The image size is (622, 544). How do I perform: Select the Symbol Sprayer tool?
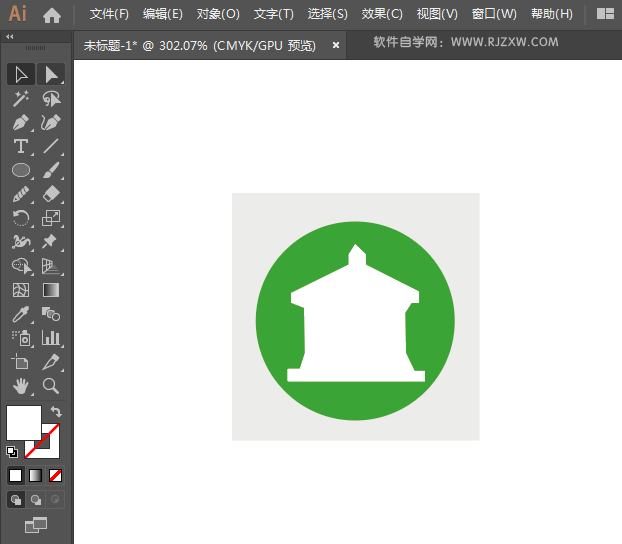[21, 338]
